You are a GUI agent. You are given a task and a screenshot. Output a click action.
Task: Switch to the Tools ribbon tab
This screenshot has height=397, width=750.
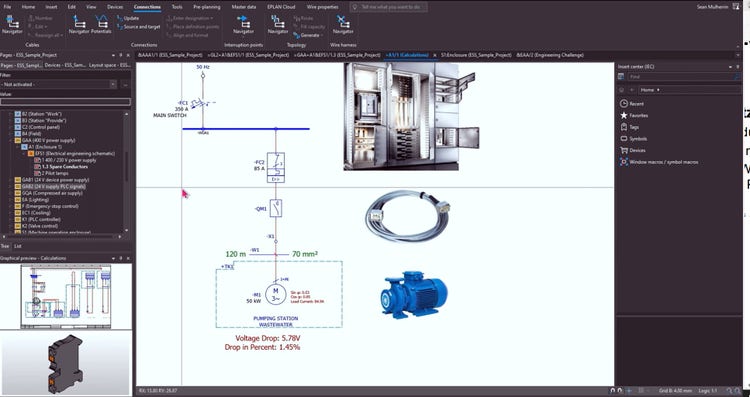177,7
